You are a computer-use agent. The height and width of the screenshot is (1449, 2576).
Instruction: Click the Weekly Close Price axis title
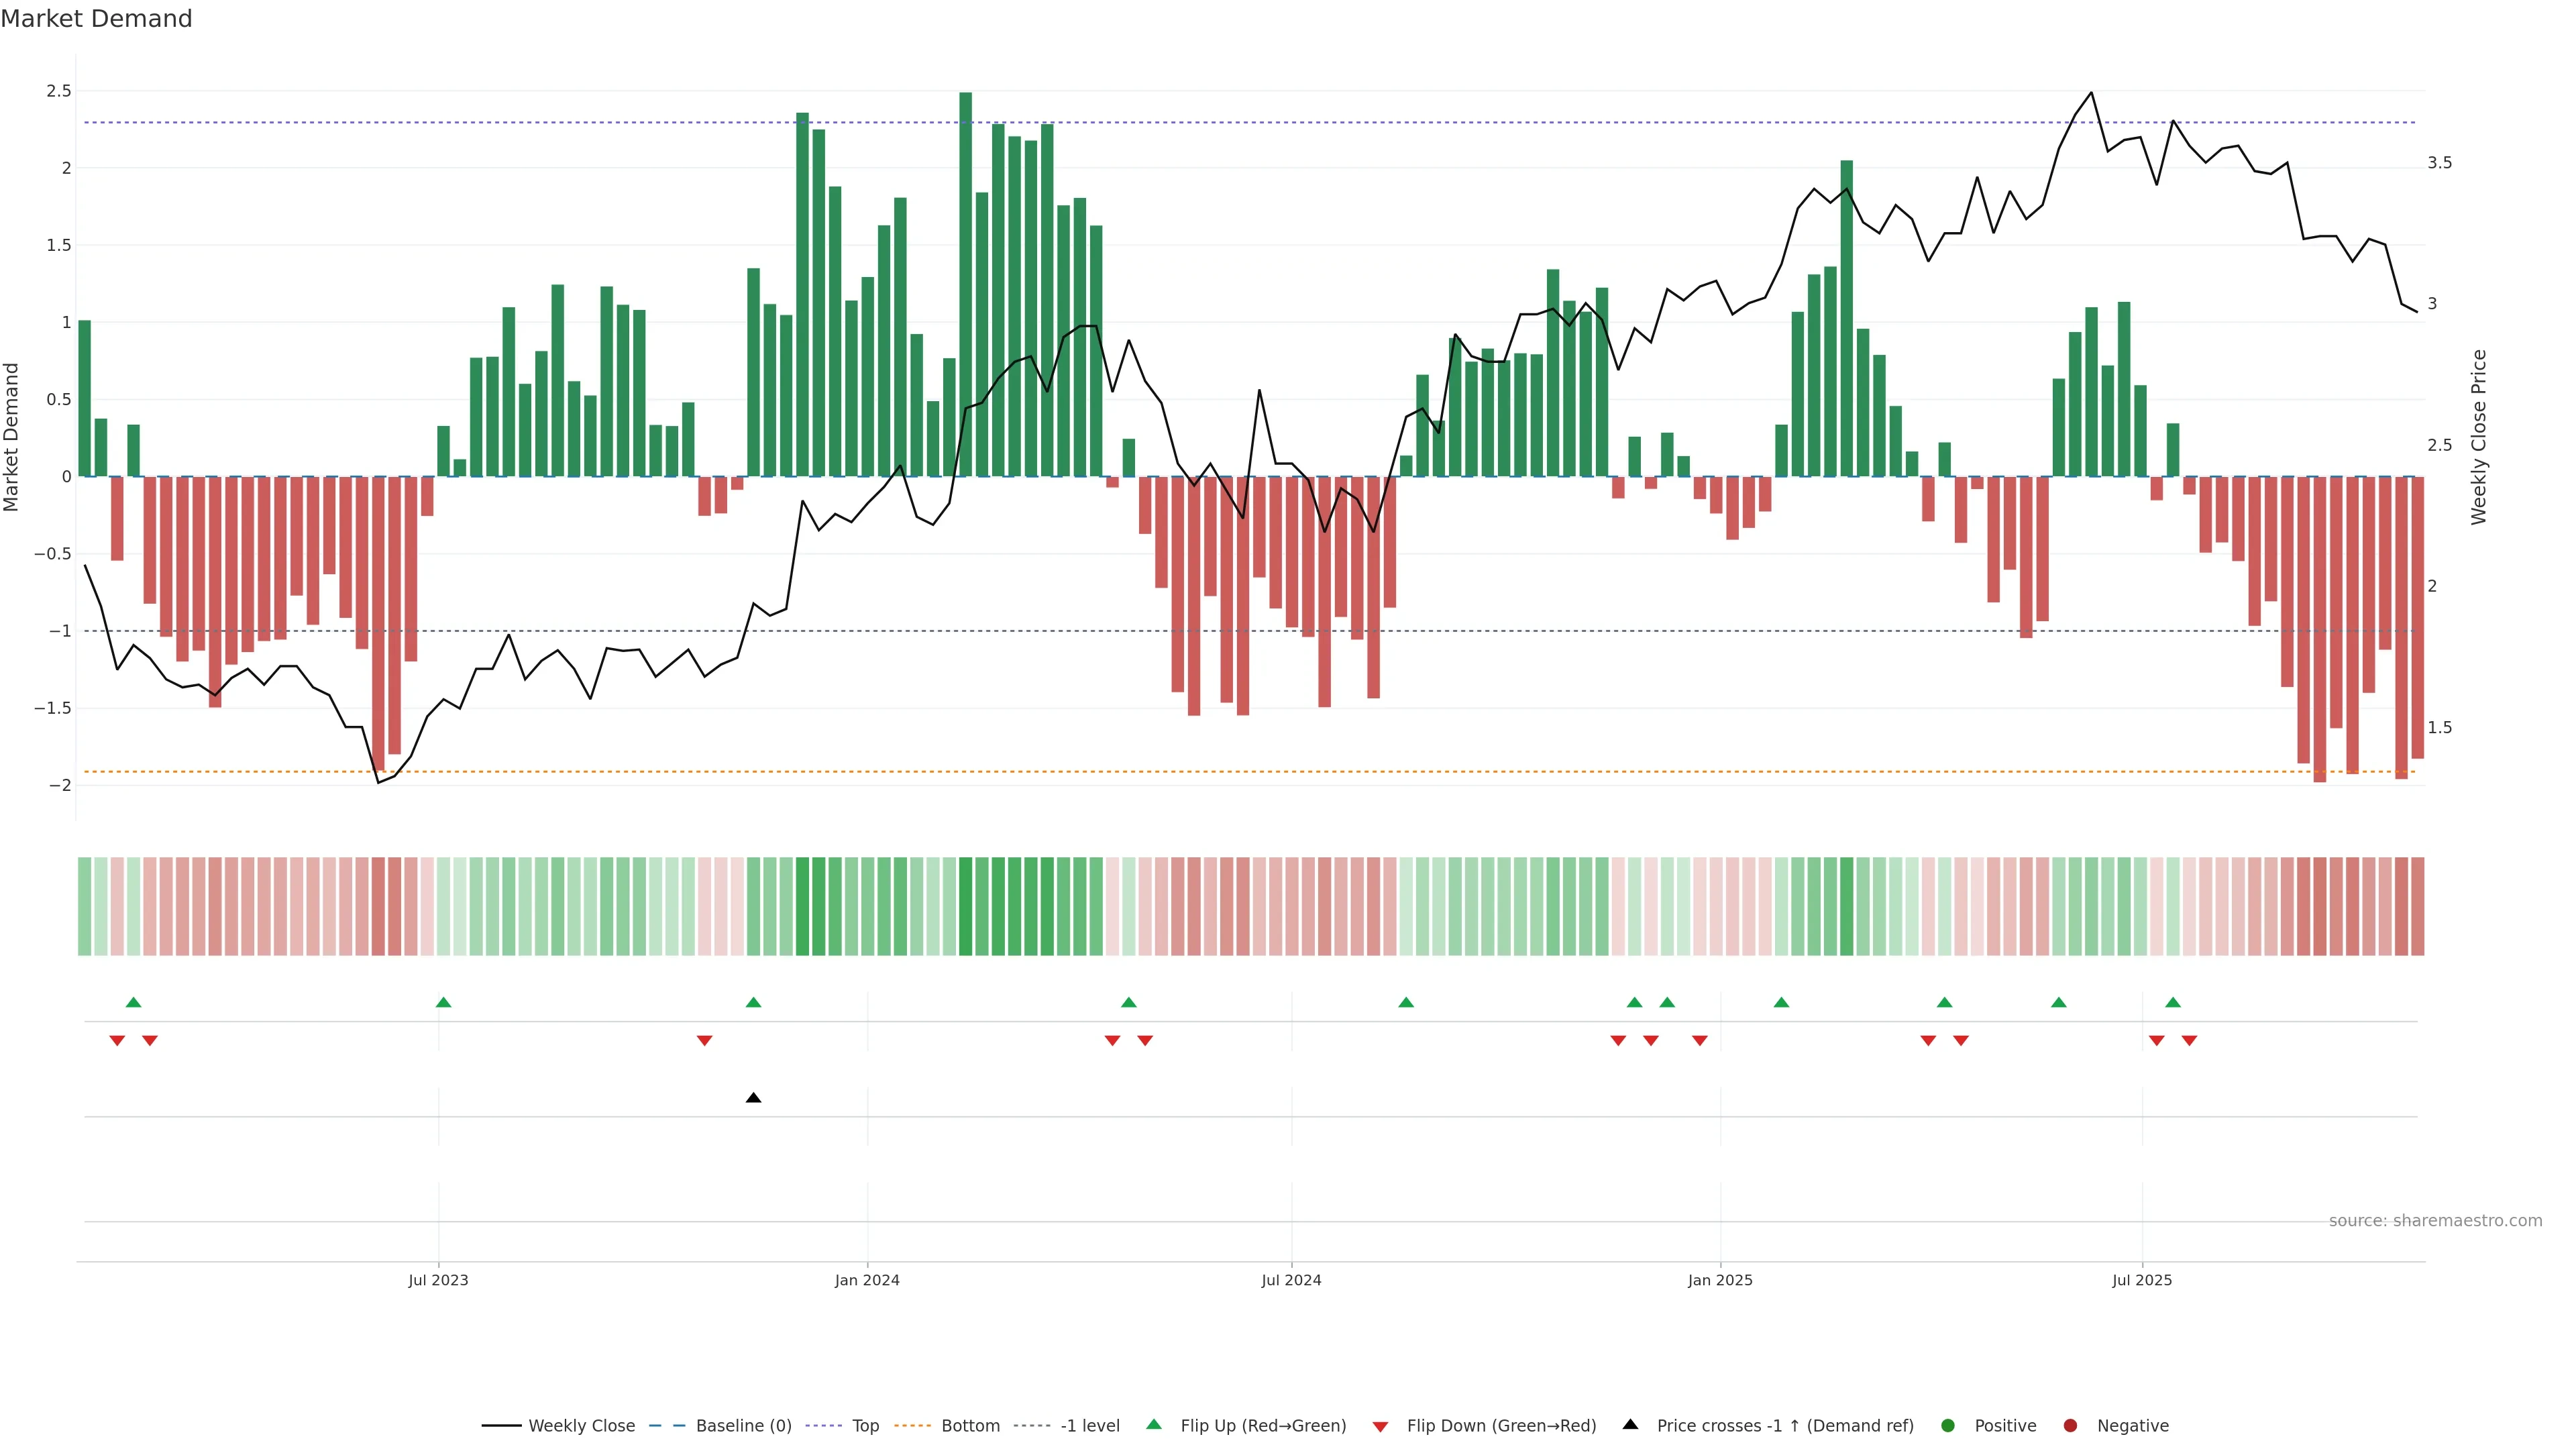pos(2478,437)
